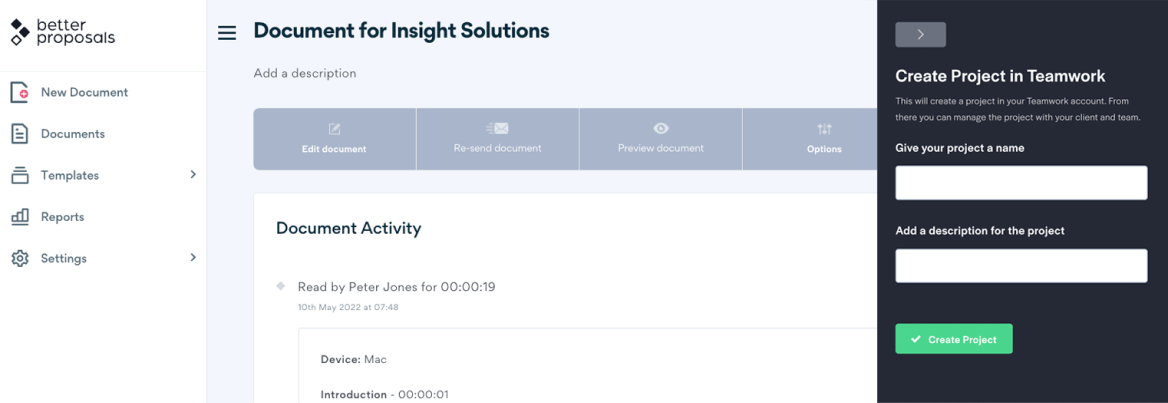Focus the project name input field
The height and width of the screenshot is (403, 1168).
1021,183
